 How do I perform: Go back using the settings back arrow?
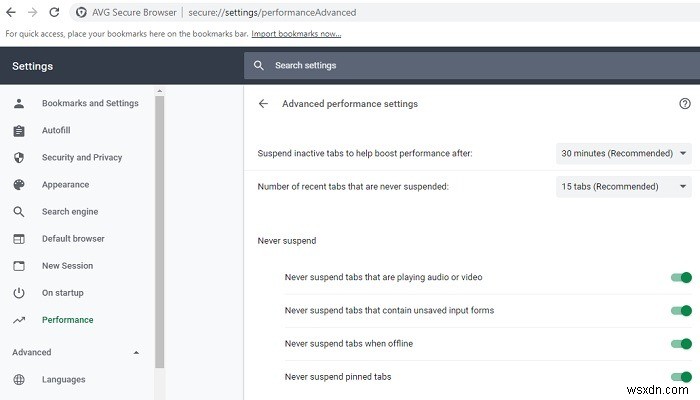point(263,103)
